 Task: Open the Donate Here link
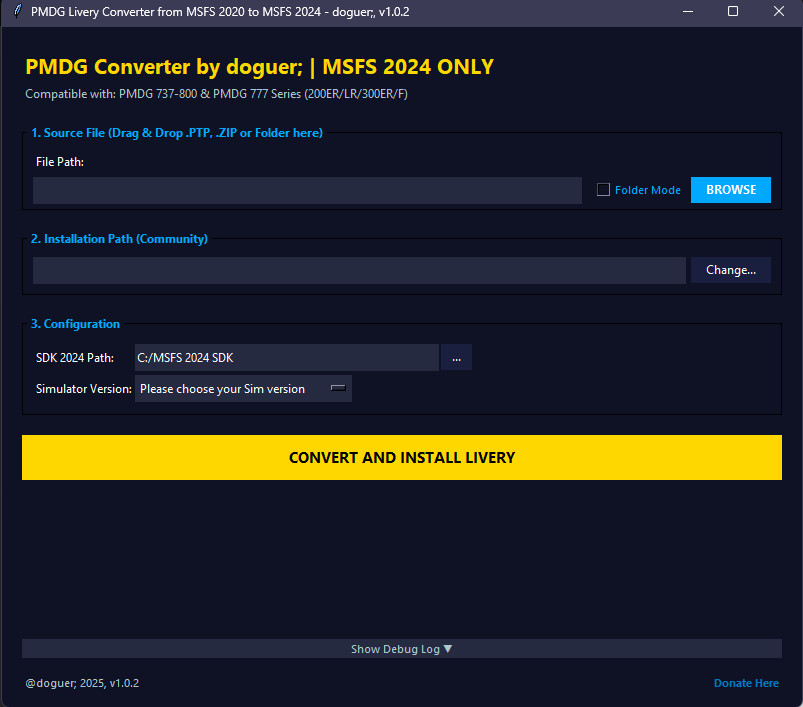pos(746,682)
